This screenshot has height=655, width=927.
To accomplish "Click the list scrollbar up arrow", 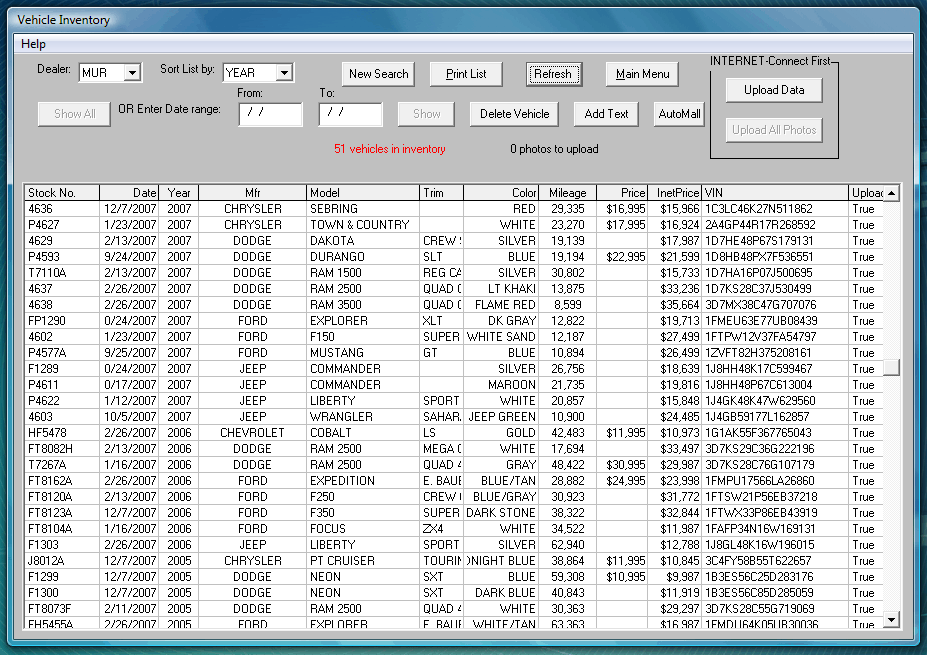I will [x=892, y=193].
